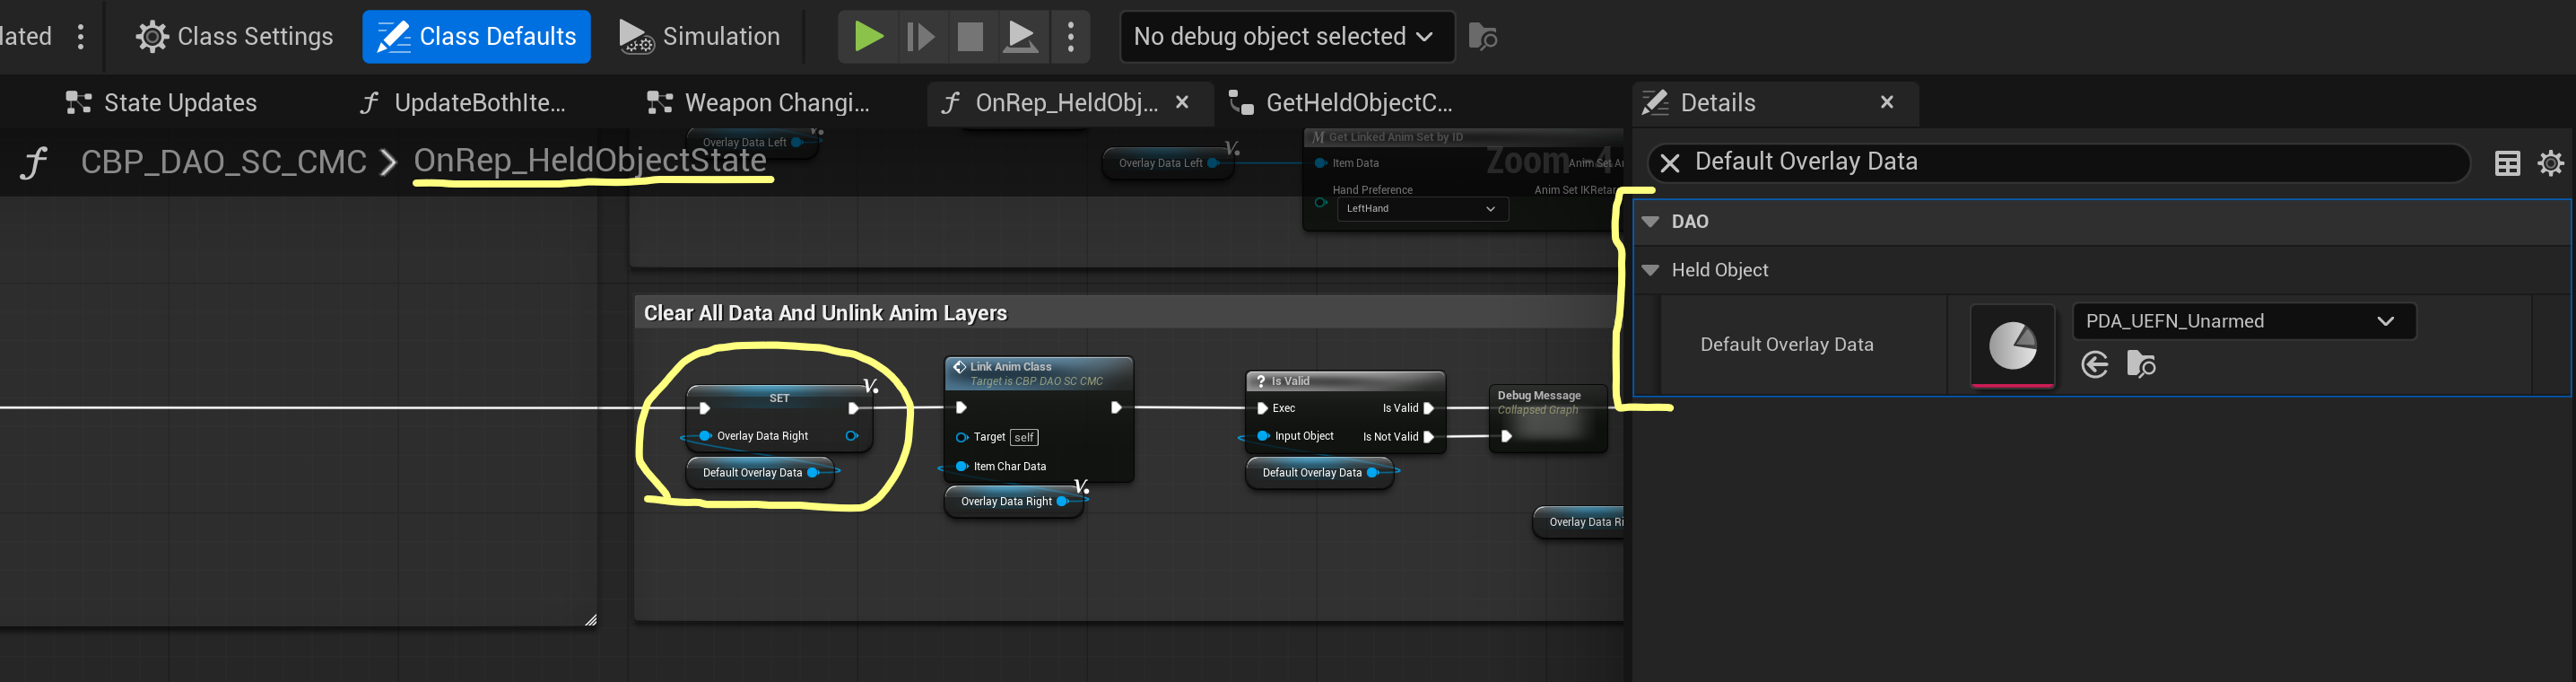Collapse the Held Object section

pyautogui.click(x=1651, y=270)
